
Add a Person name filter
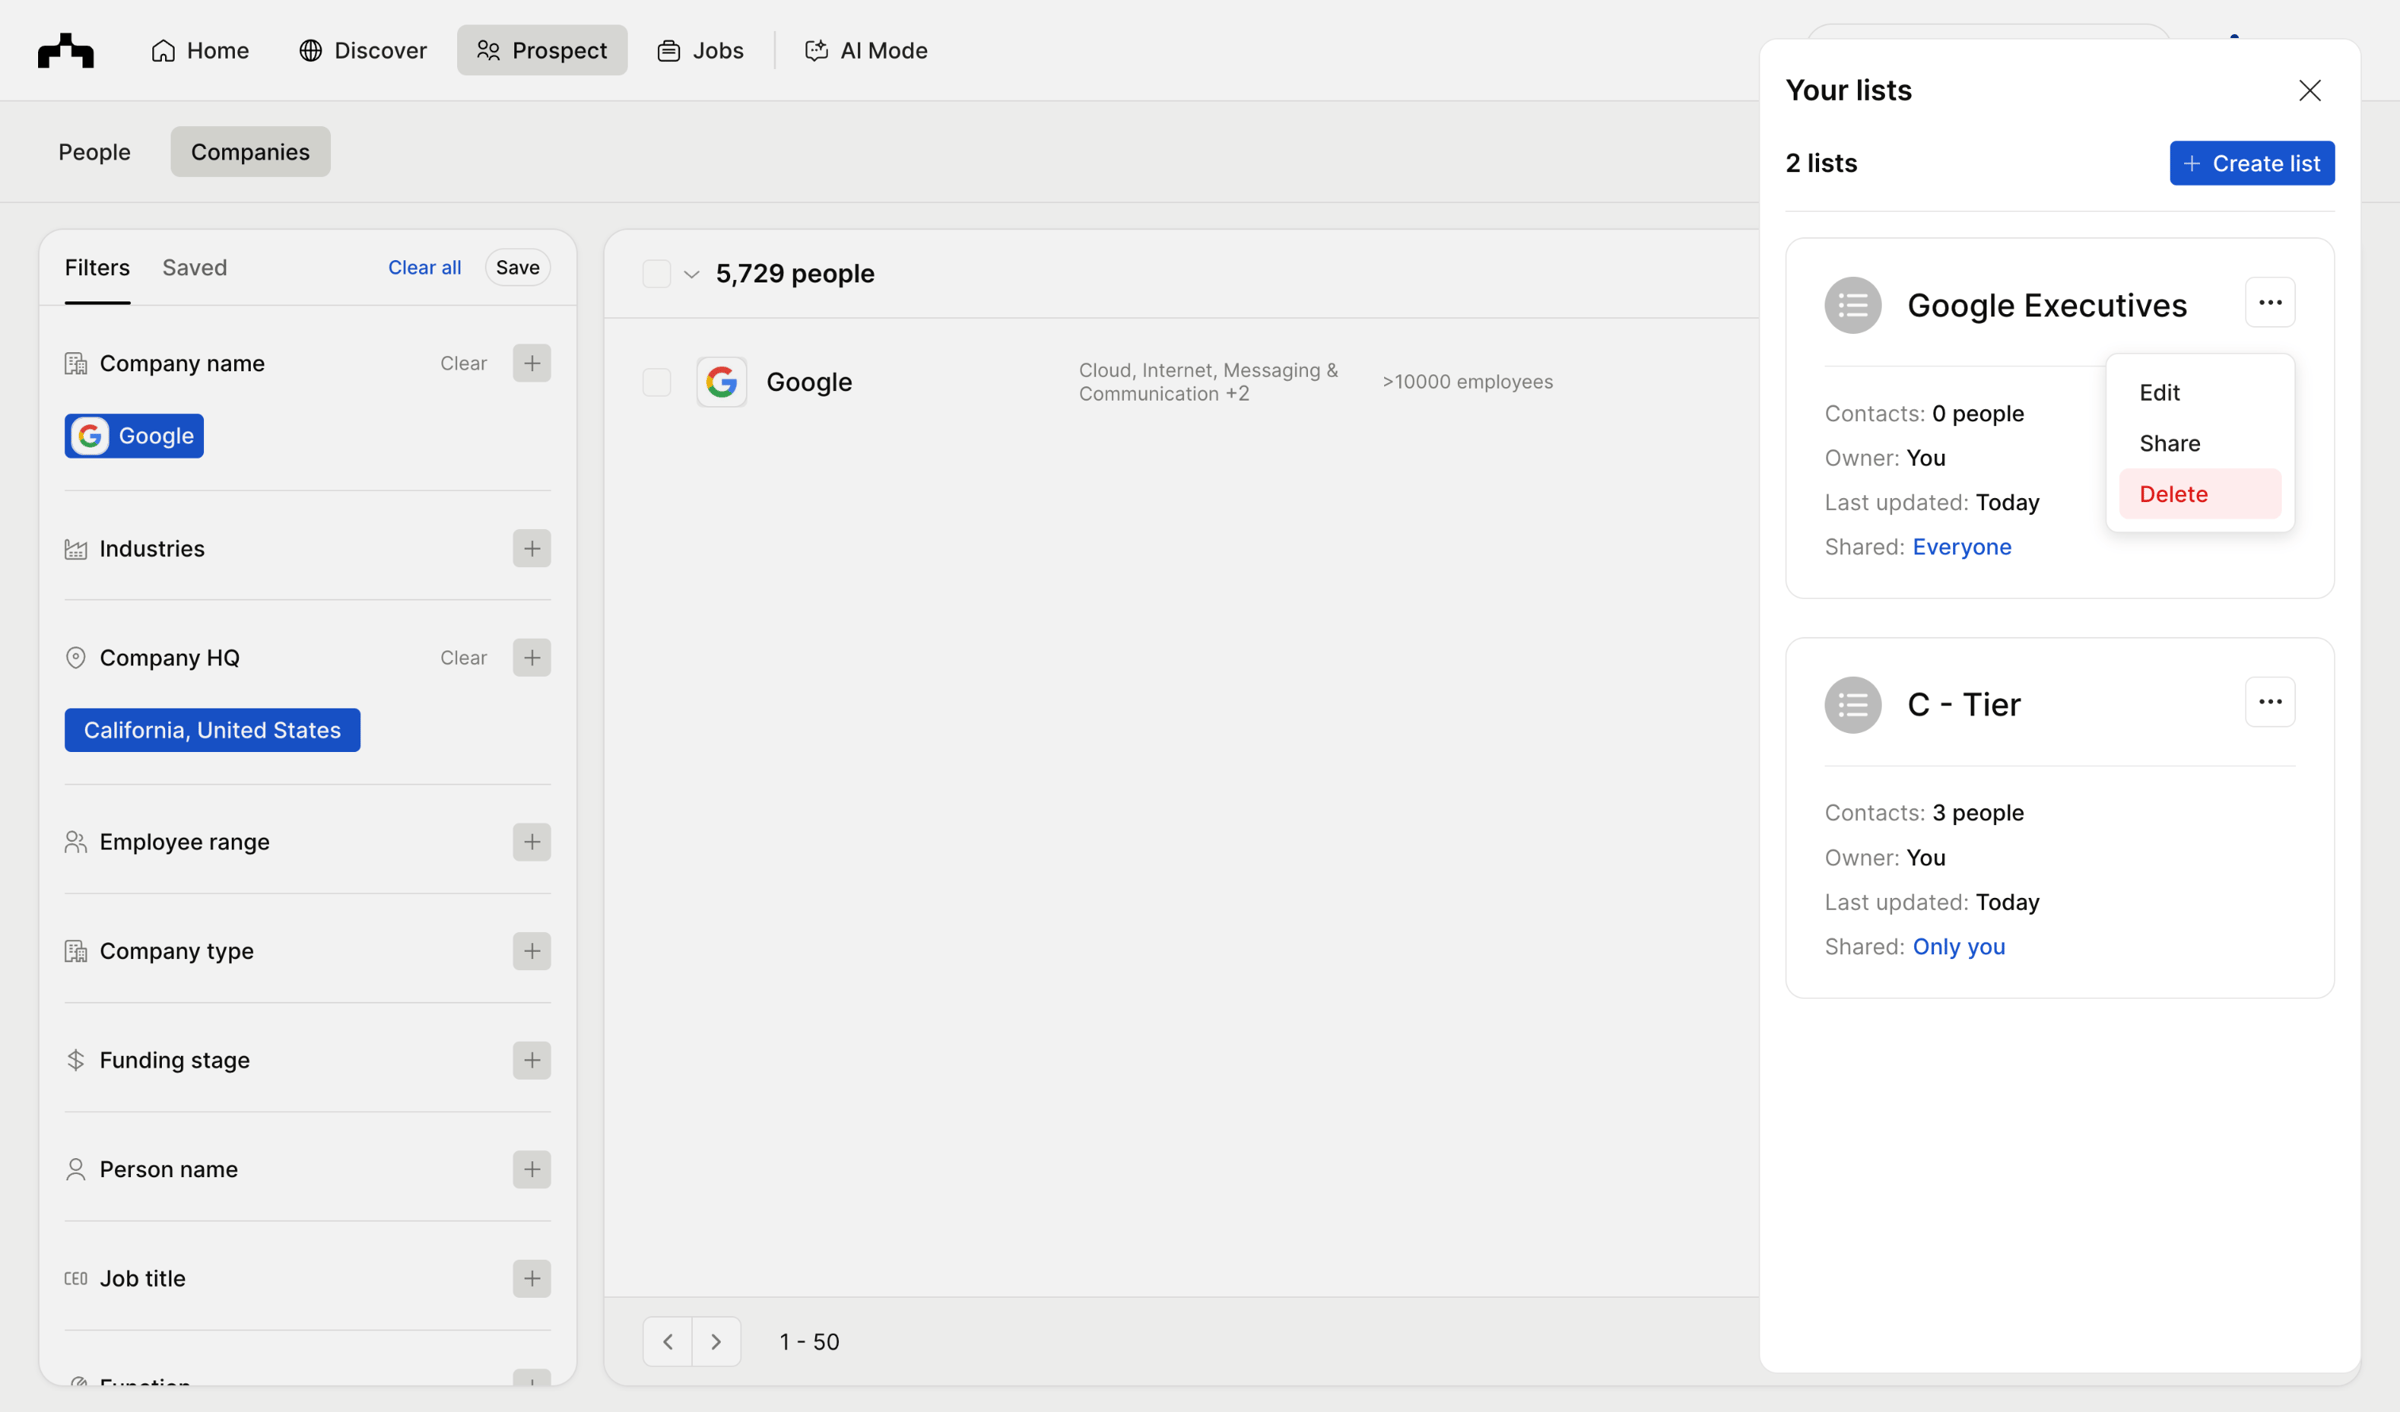tap(531, 1169)
